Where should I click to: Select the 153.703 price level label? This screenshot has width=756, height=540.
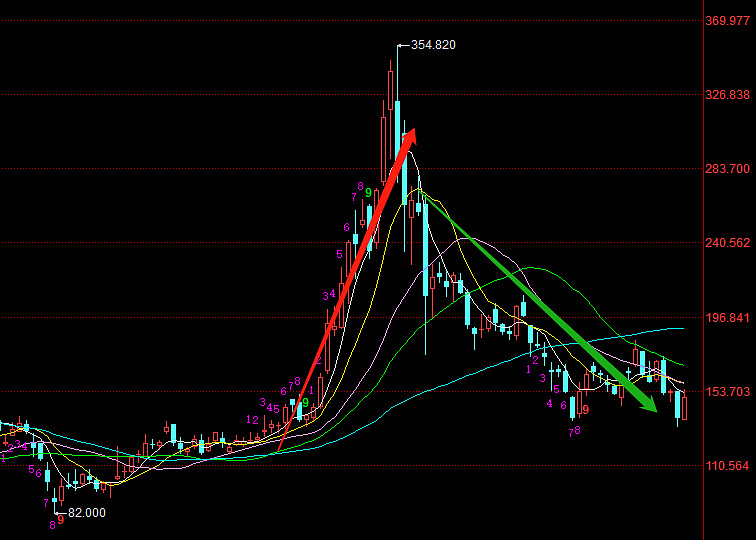(728, 392)
